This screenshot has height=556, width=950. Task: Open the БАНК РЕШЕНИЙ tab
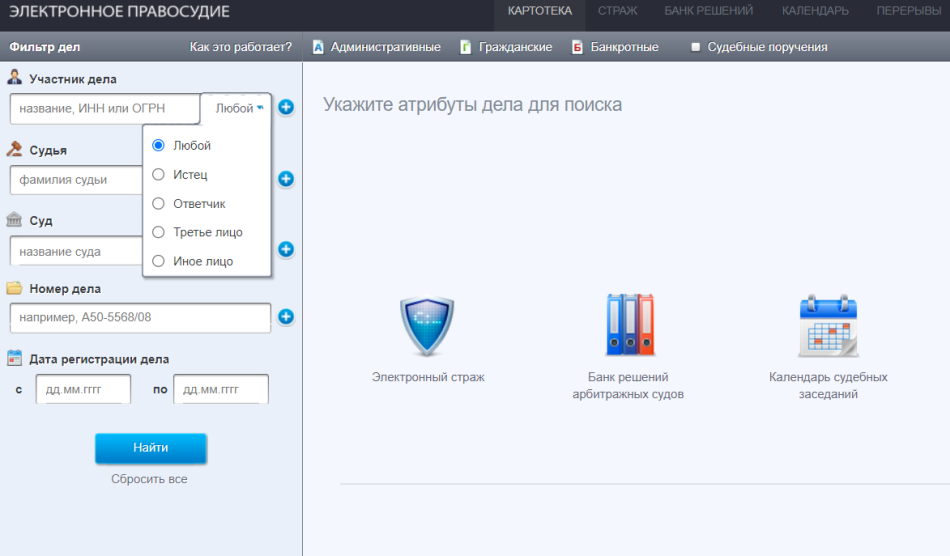710,11
